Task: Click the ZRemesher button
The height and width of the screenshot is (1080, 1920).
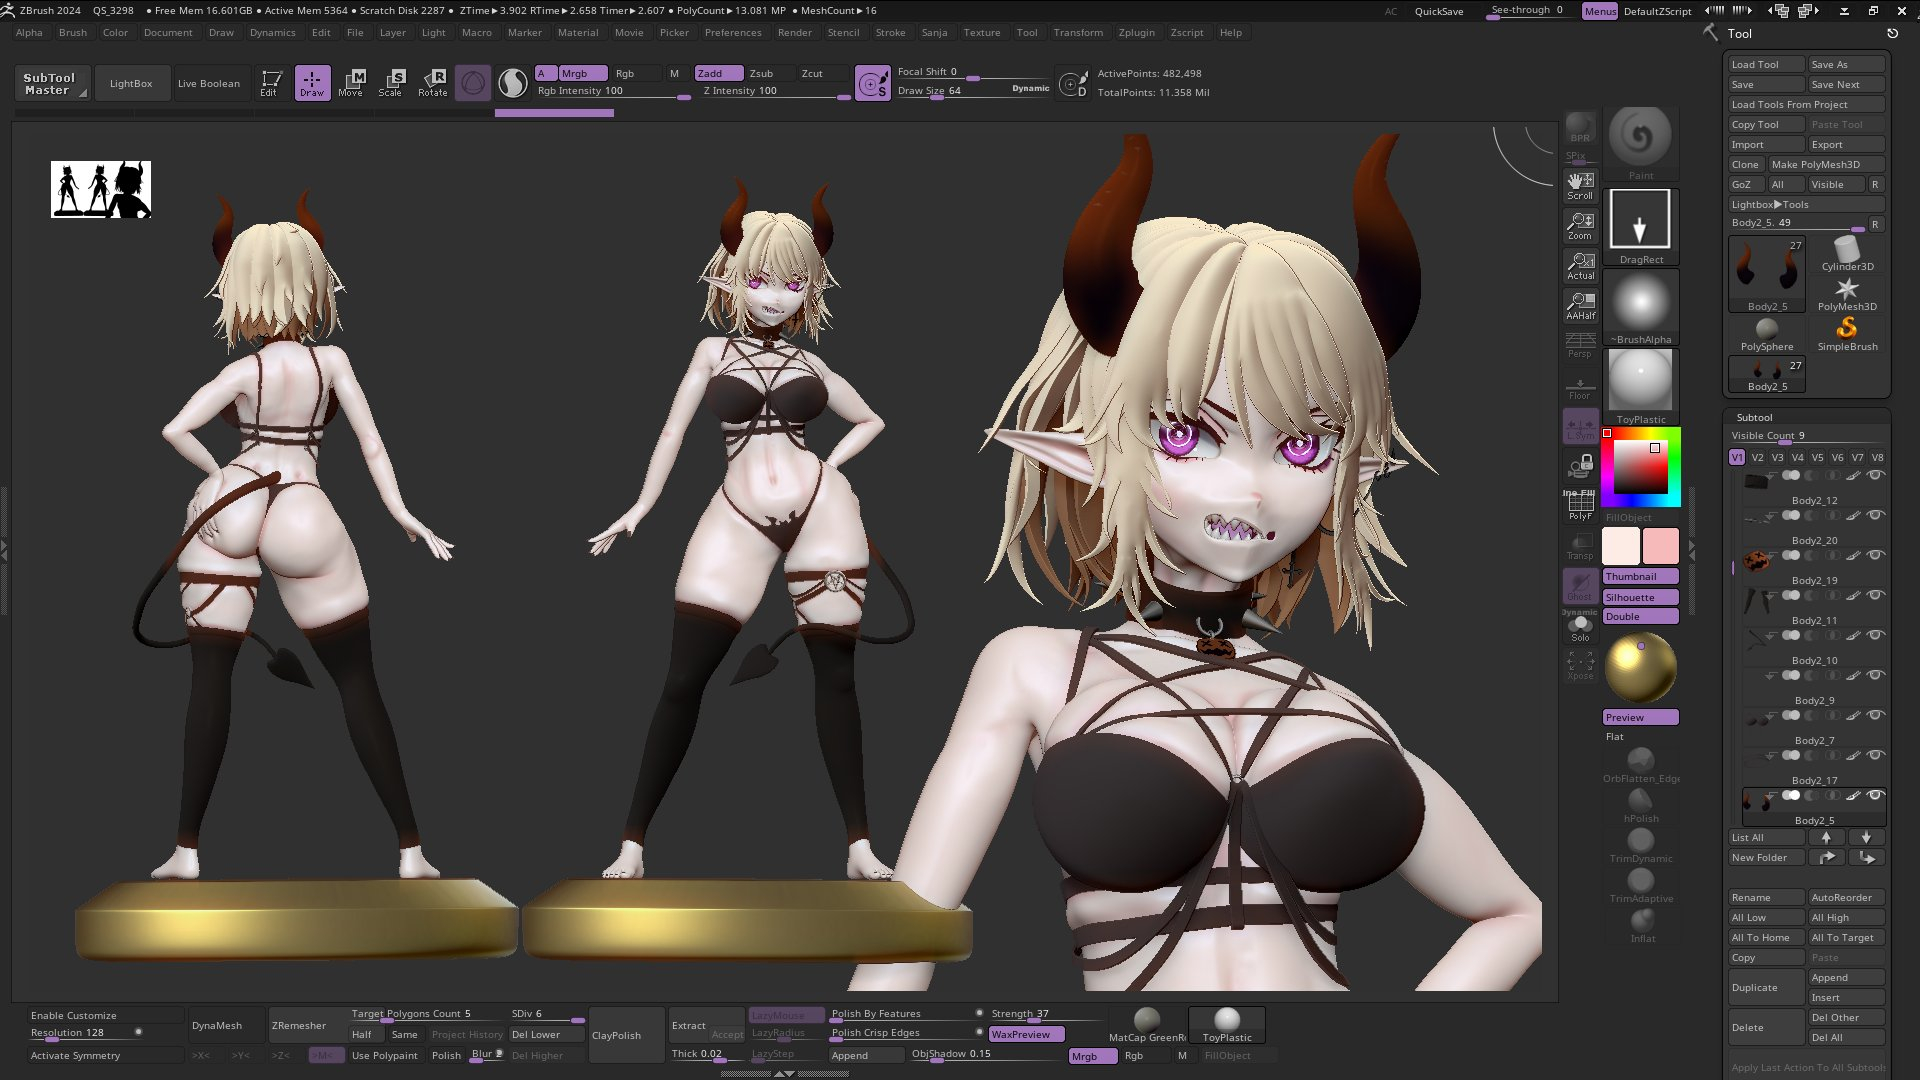Action: [299, 1025]
